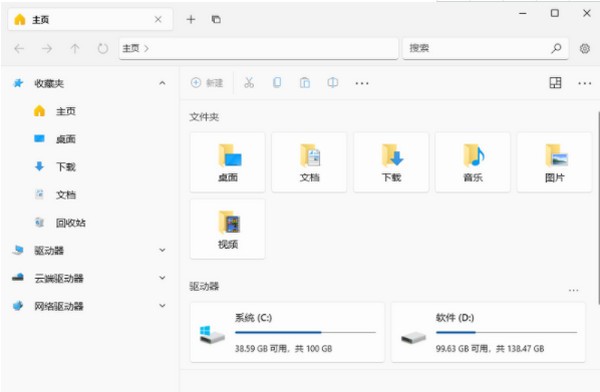Click the 38.59 GB 可用 text
600x392 pixels.
[x=261, y=349]
